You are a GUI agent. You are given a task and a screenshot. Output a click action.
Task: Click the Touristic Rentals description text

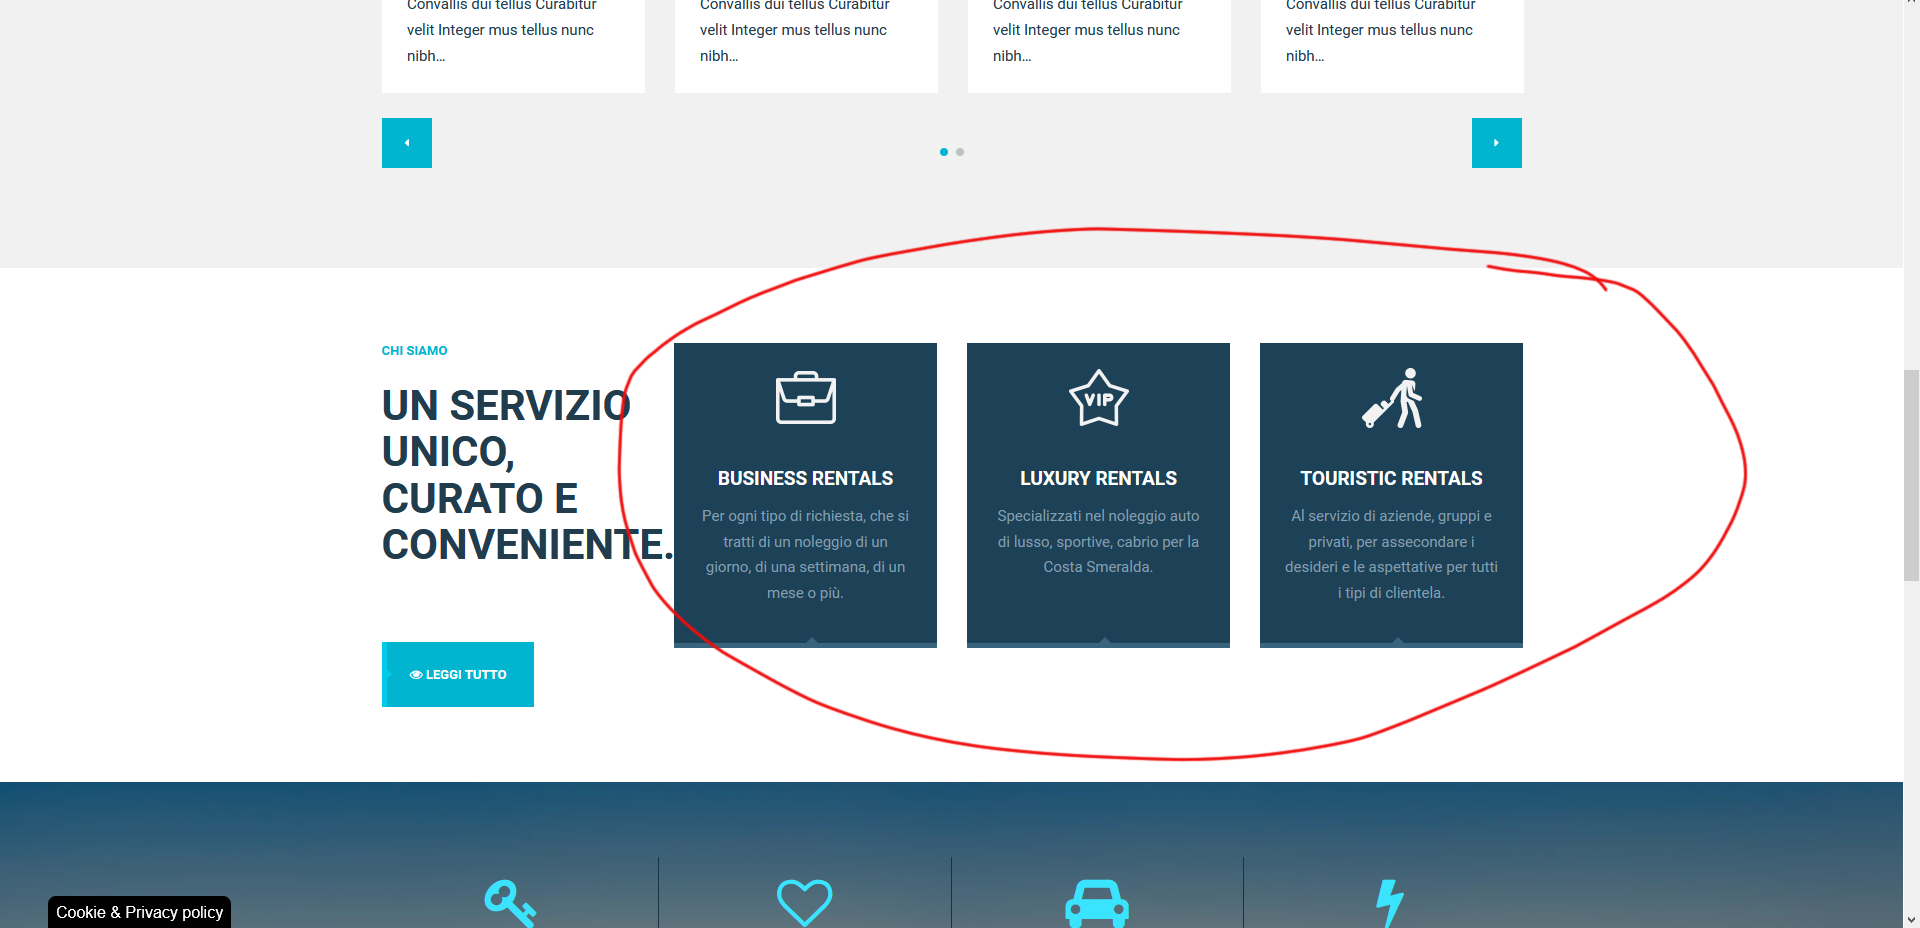pyautogui.click(x=1392, y=554)
